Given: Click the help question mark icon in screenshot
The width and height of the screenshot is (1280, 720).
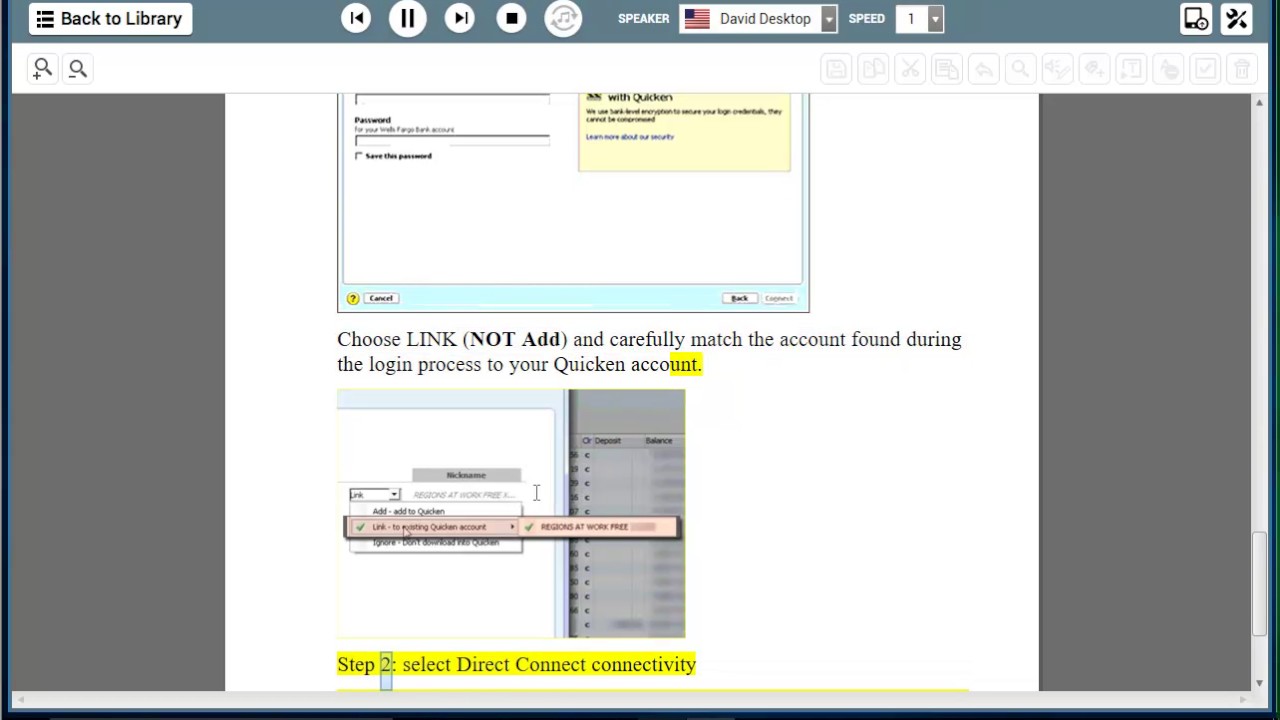Looking at the screenshot, I should click(x=352, y=298).
